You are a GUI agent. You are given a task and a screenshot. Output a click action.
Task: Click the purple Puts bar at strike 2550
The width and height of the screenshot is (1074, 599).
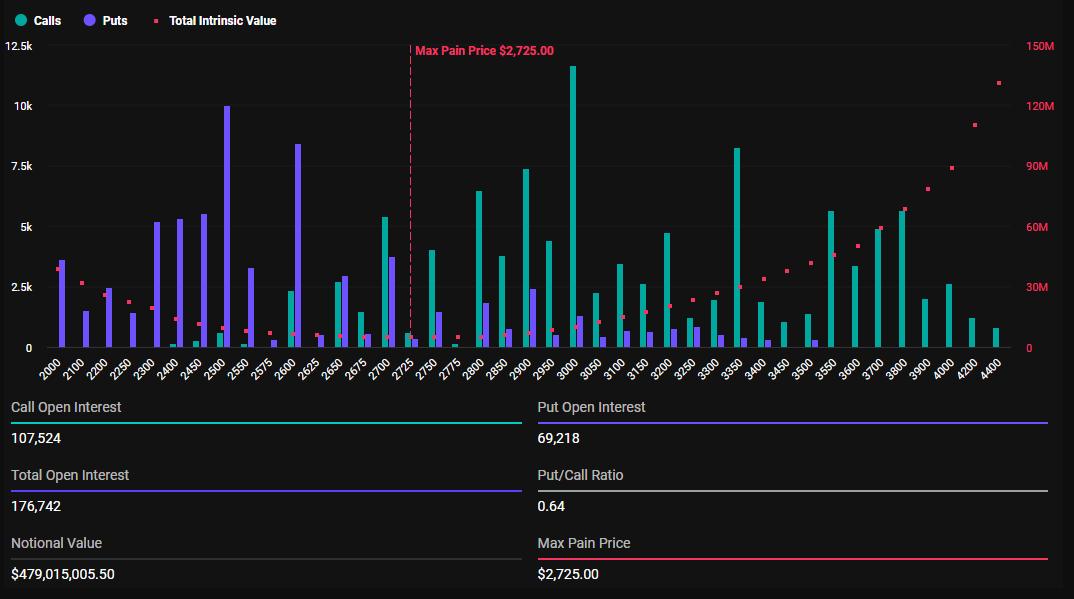click(x=251, y=308)
